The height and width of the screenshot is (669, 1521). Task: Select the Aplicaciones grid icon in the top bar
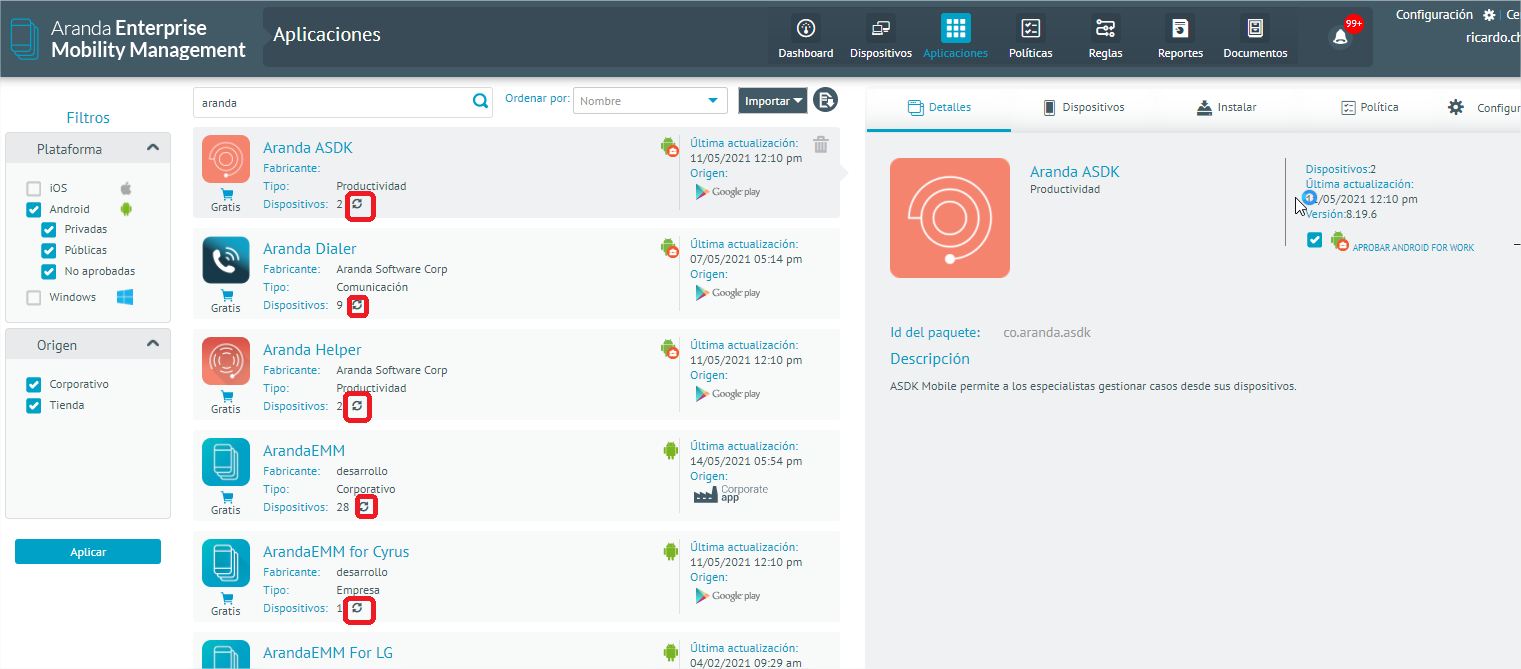(955, 28)
